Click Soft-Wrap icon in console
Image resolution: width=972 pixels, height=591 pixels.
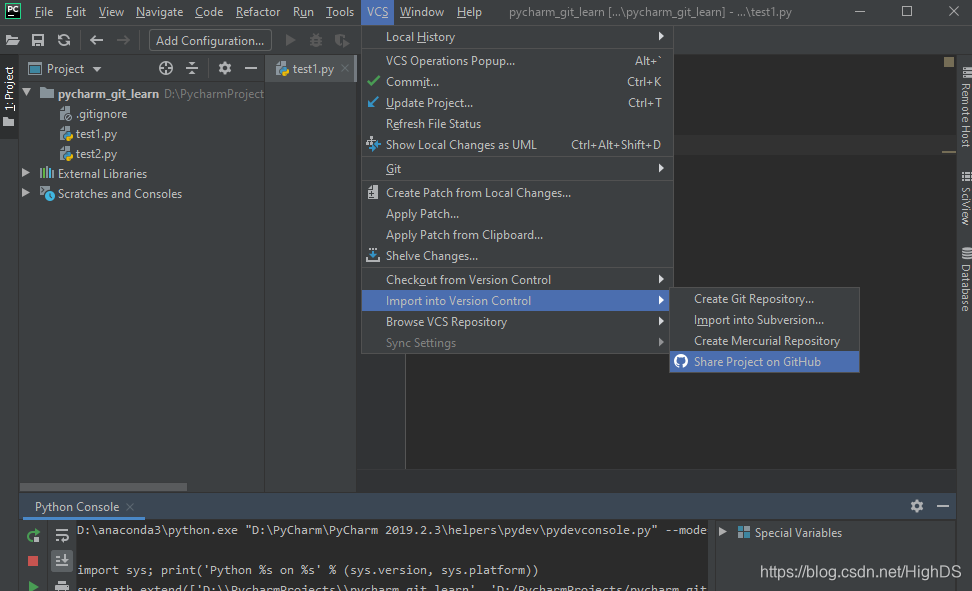pos(62,535)
